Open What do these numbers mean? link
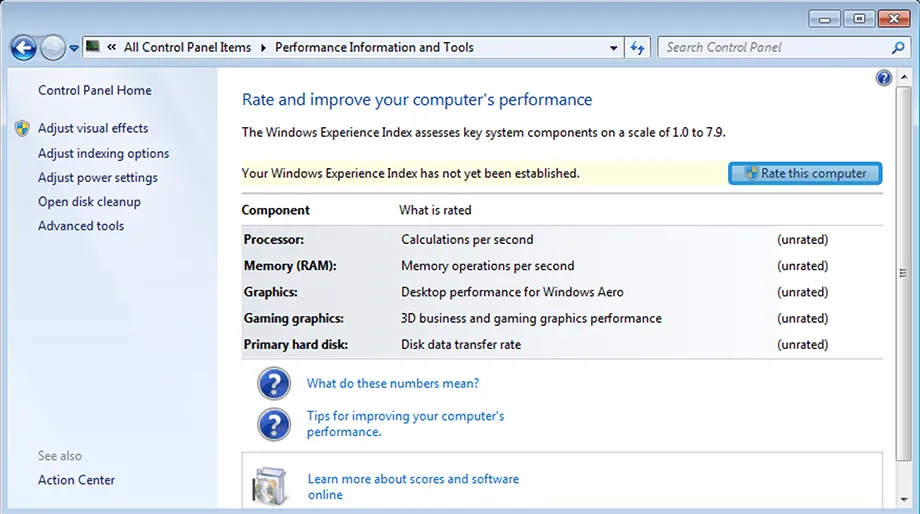The height and width of the screenshot is (514, 920). click(393, 383)
